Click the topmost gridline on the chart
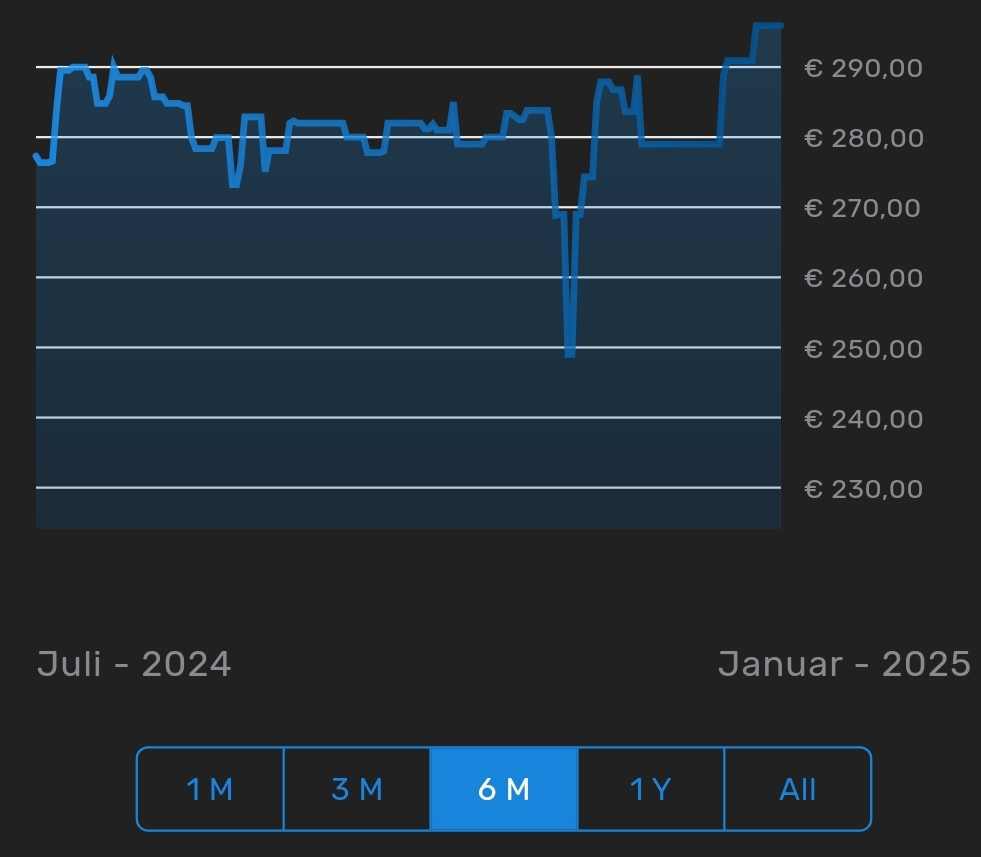 coord(400,68)
